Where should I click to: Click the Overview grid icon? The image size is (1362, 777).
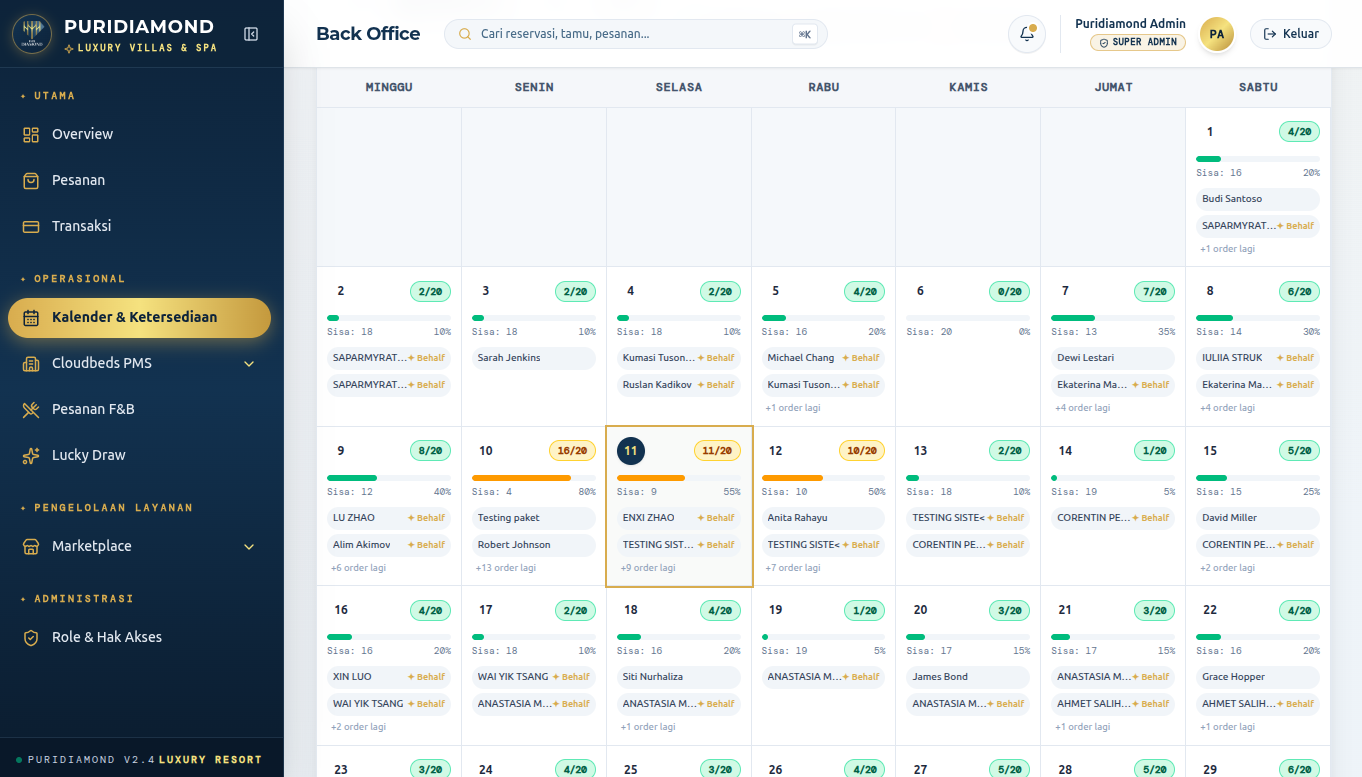point(31,134)
